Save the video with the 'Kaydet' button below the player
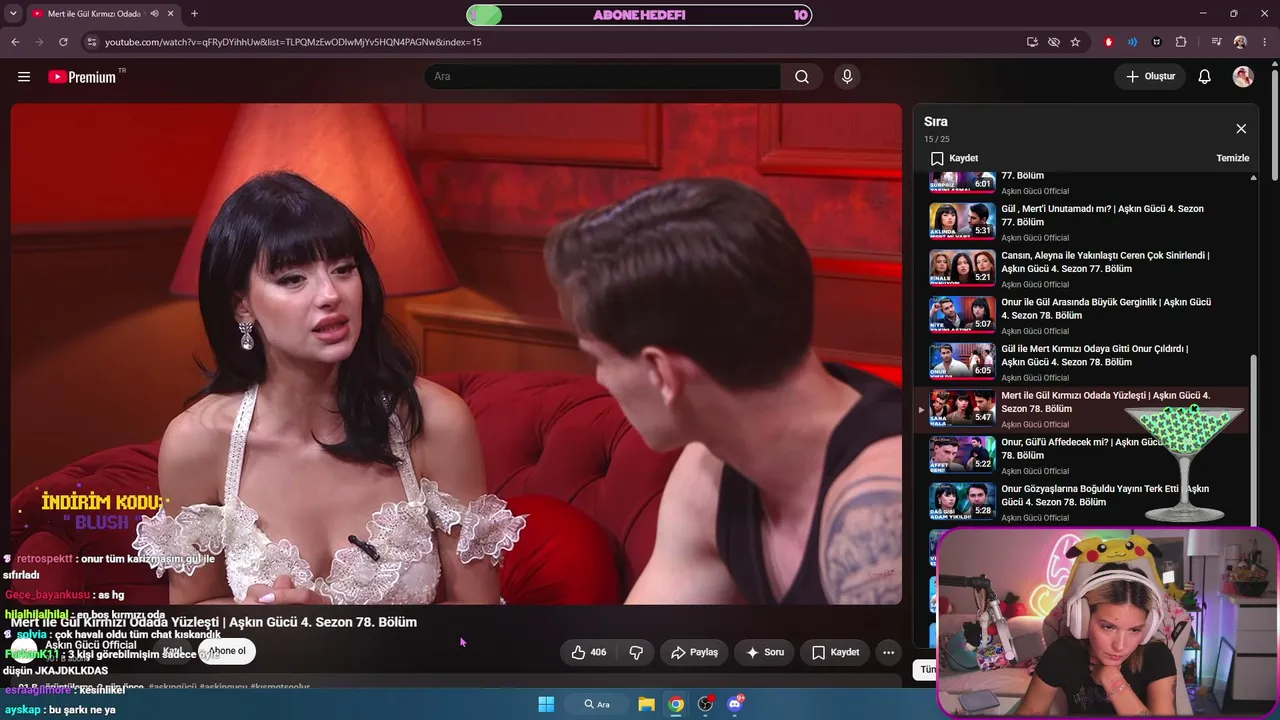 (x=836, y=652)
